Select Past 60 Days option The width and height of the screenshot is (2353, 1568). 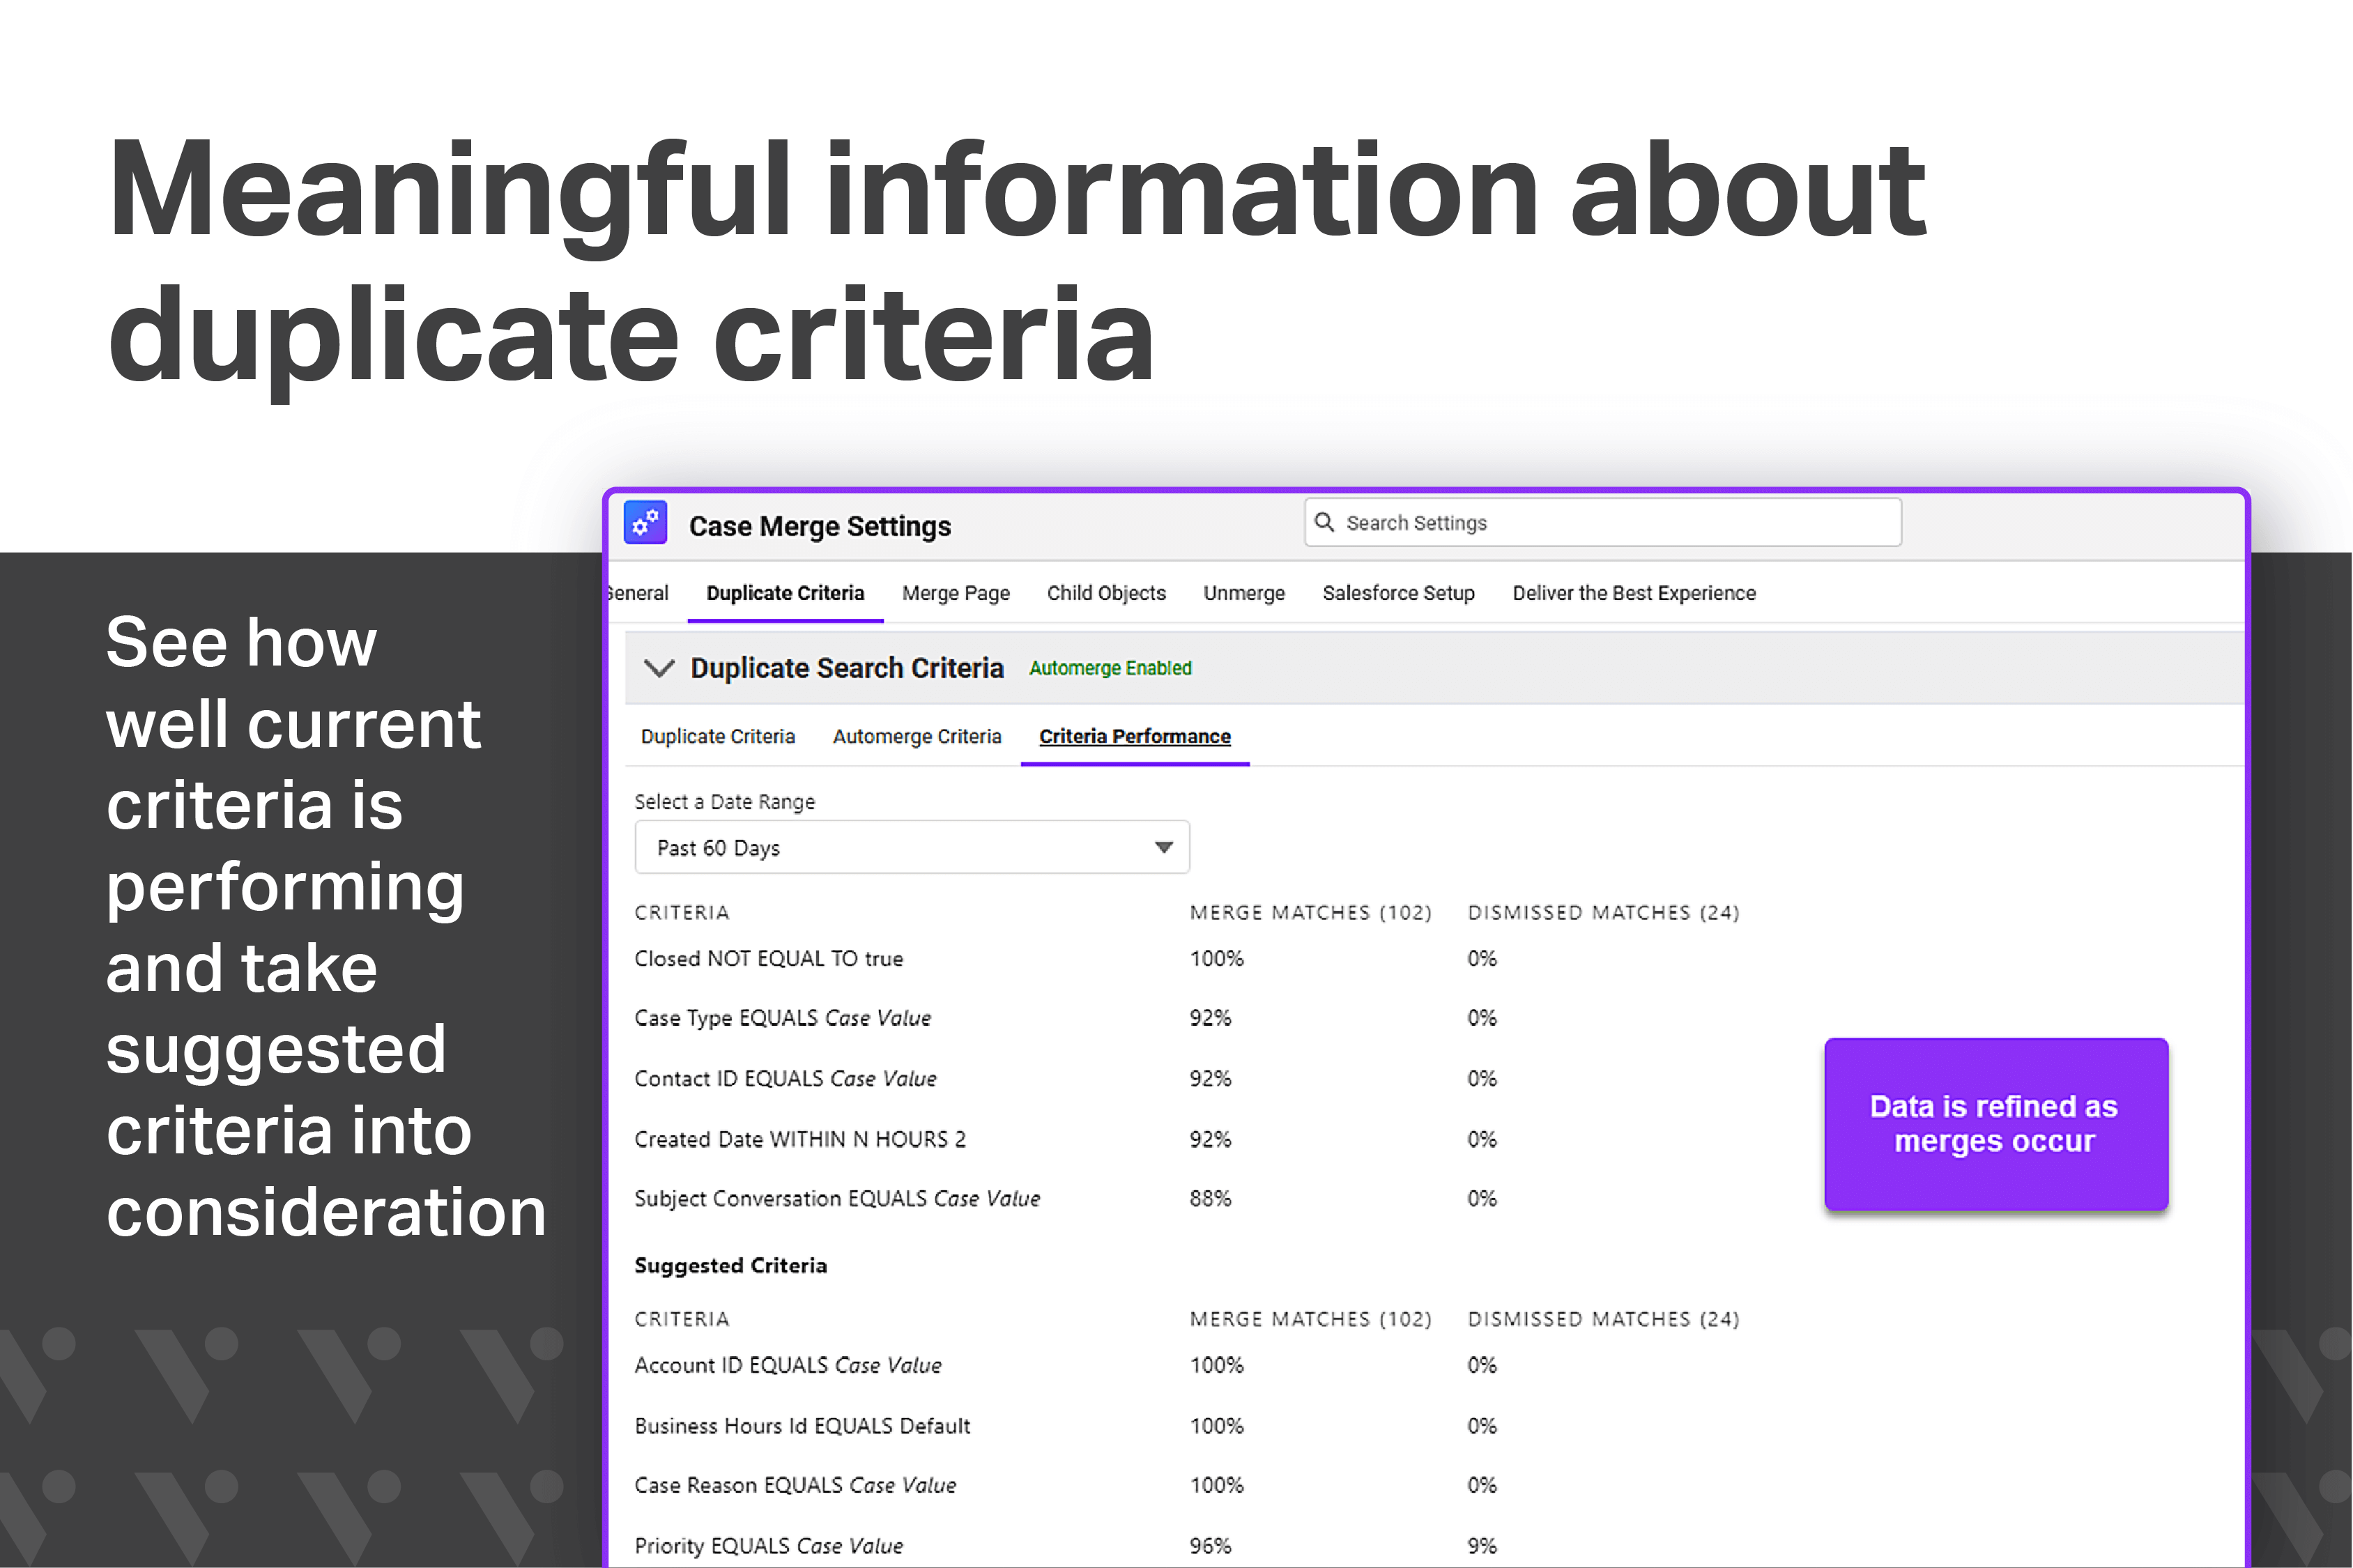718,847
